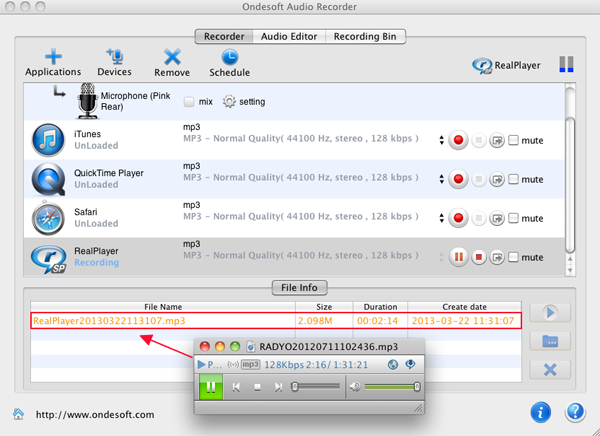Open format stepper for iTunes row
The image size is (600, 436).
click(x=441, y=140)
